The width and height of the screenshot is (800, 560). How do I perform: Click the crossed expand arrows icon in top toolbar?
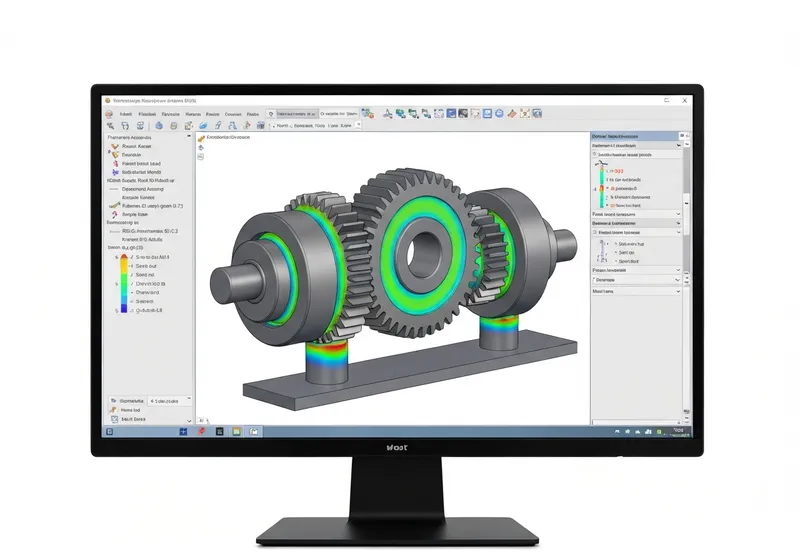(x=524, y=114)
